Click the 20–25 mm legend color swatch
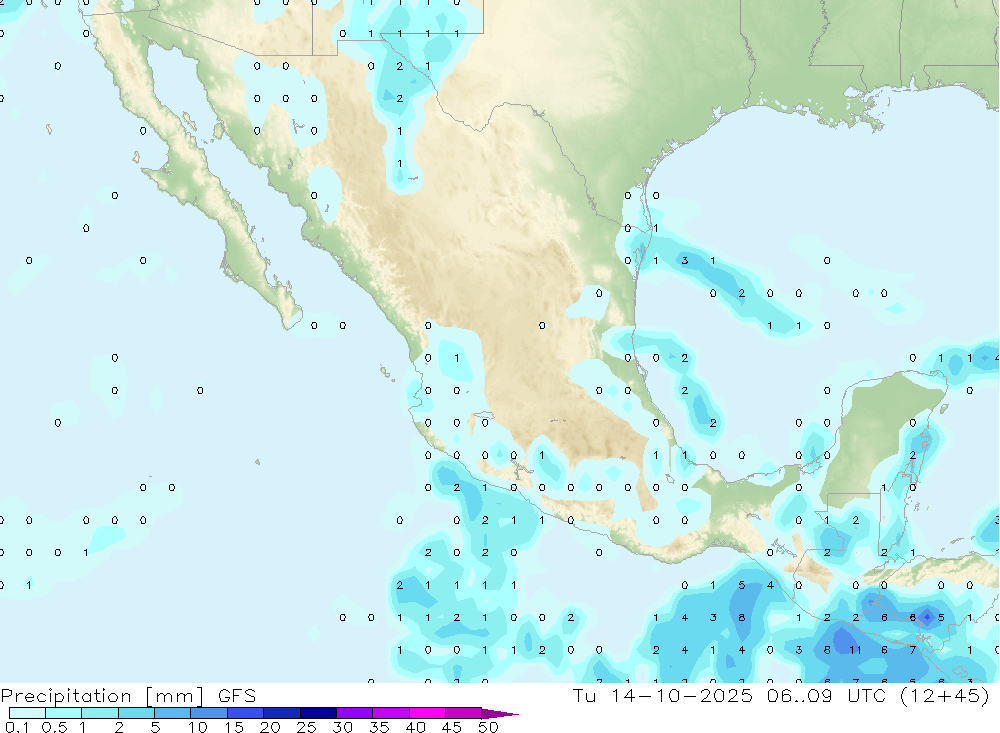 (x=282, y=713)
